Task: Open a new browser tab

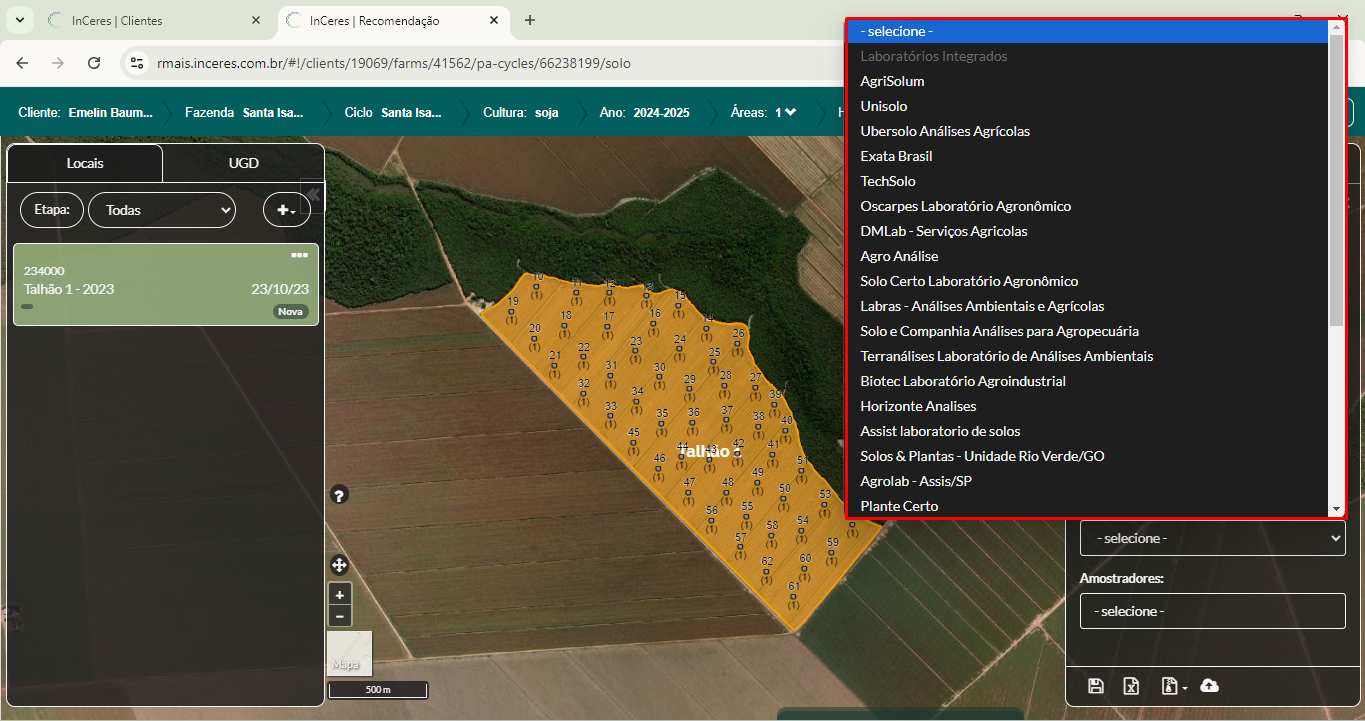Action: [530, 20]
